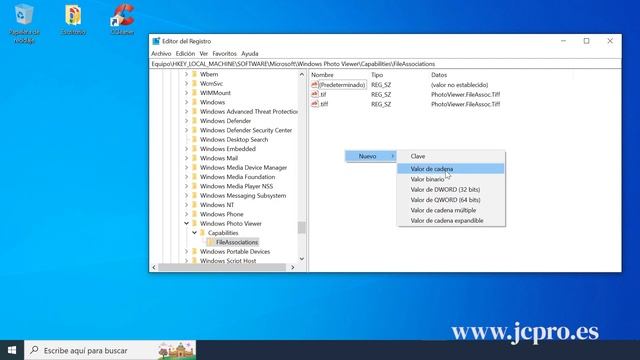Click the tree scroll down arrow
640x360 pixels.
coord(302,259)
